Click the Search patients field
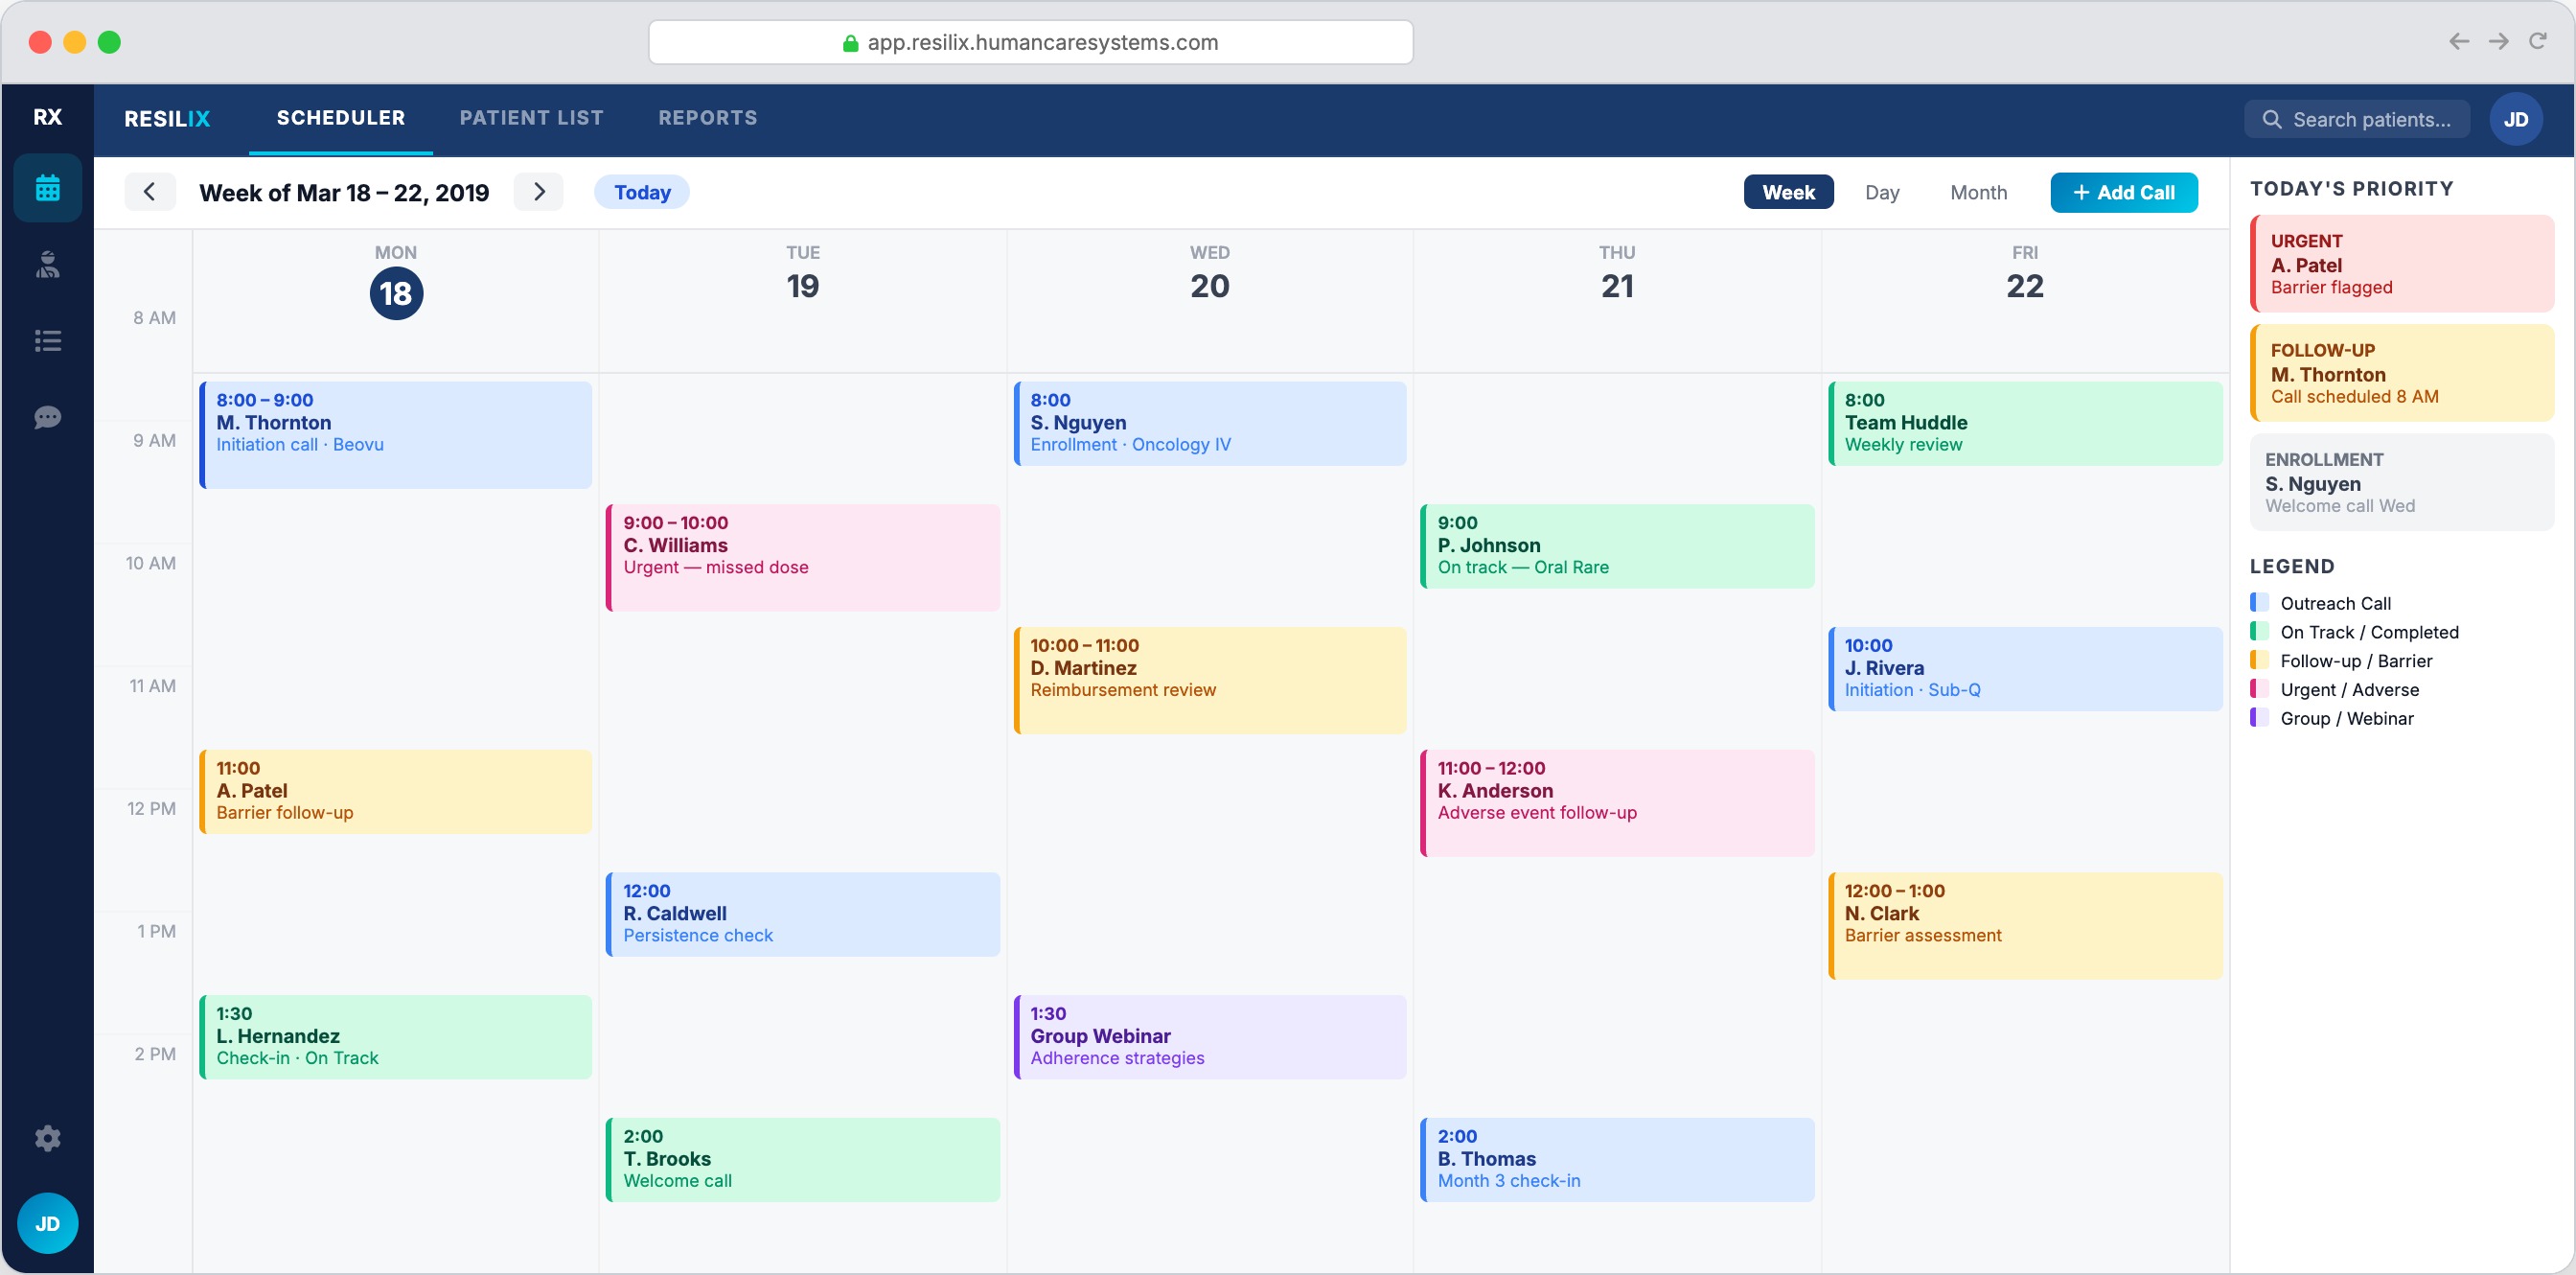 (2356, 119)
